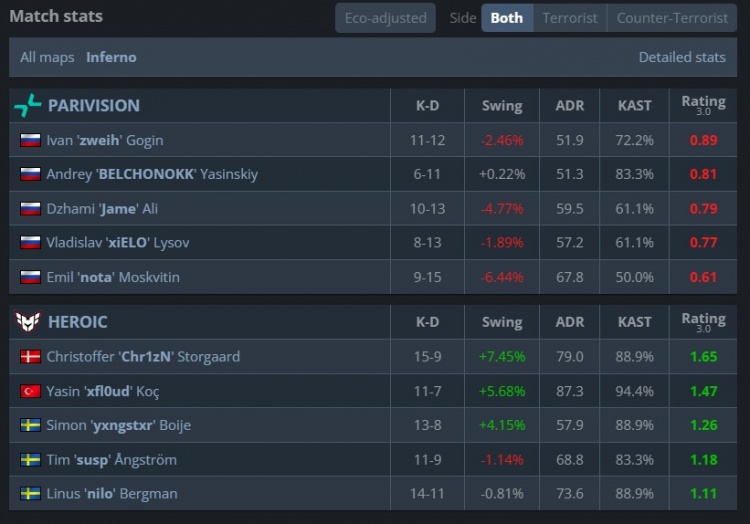Screen dimensions: 750x524
Task: Open Tim 'susp' Ångström player profile
Action: (x=110, y=460)
